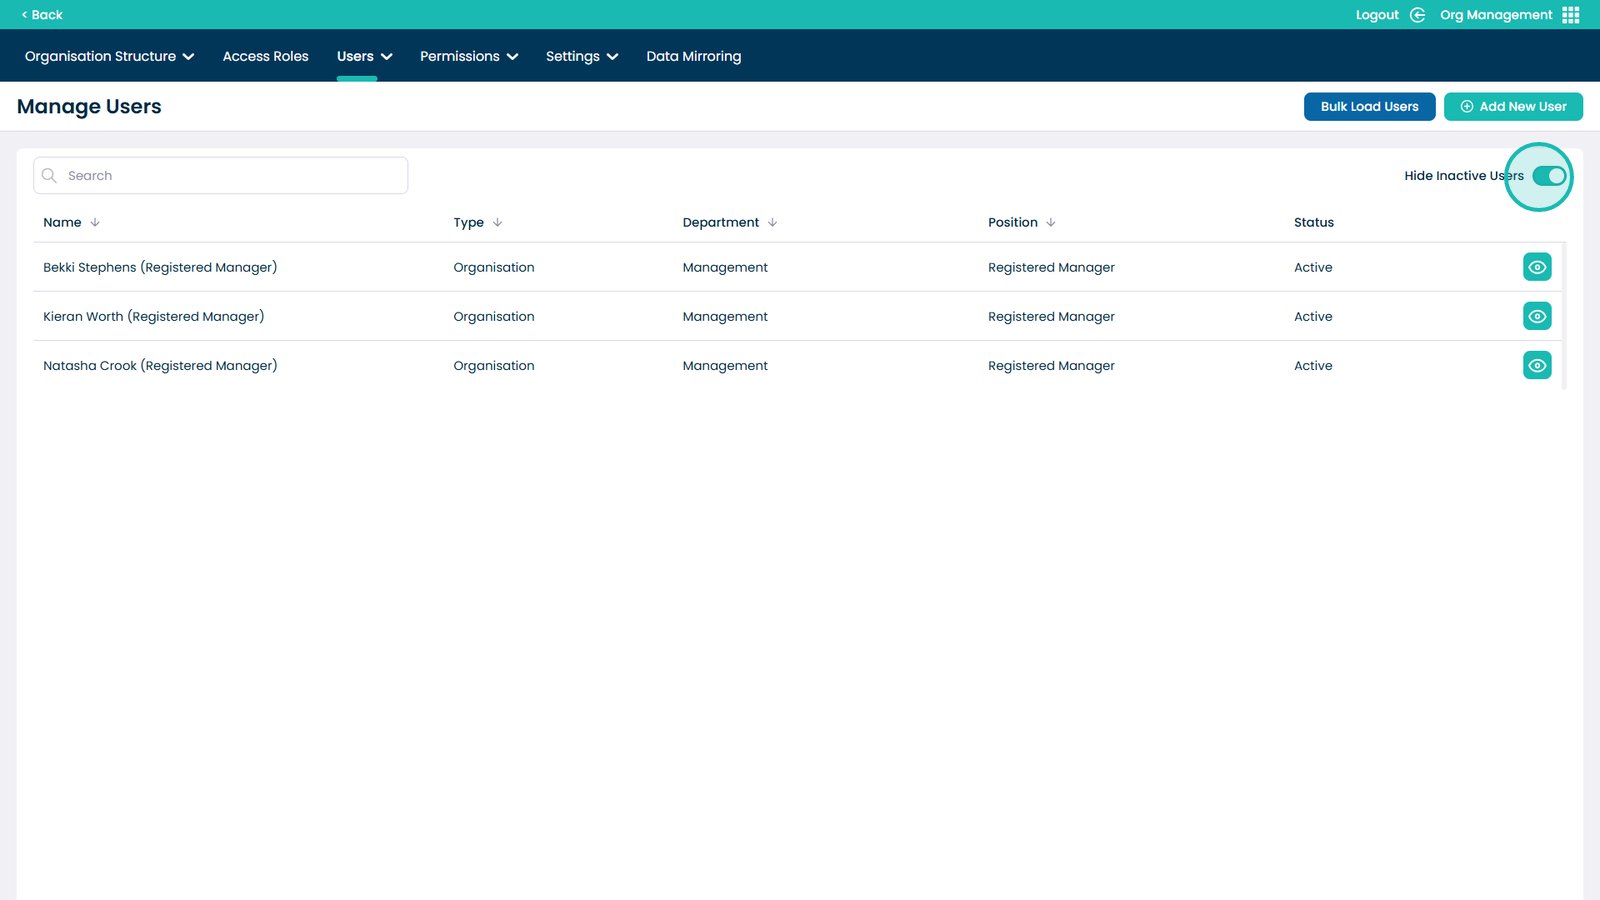Sort by Position arrow icon
The height and width of the screenshot is (900, 1600).
[1050, 222]
